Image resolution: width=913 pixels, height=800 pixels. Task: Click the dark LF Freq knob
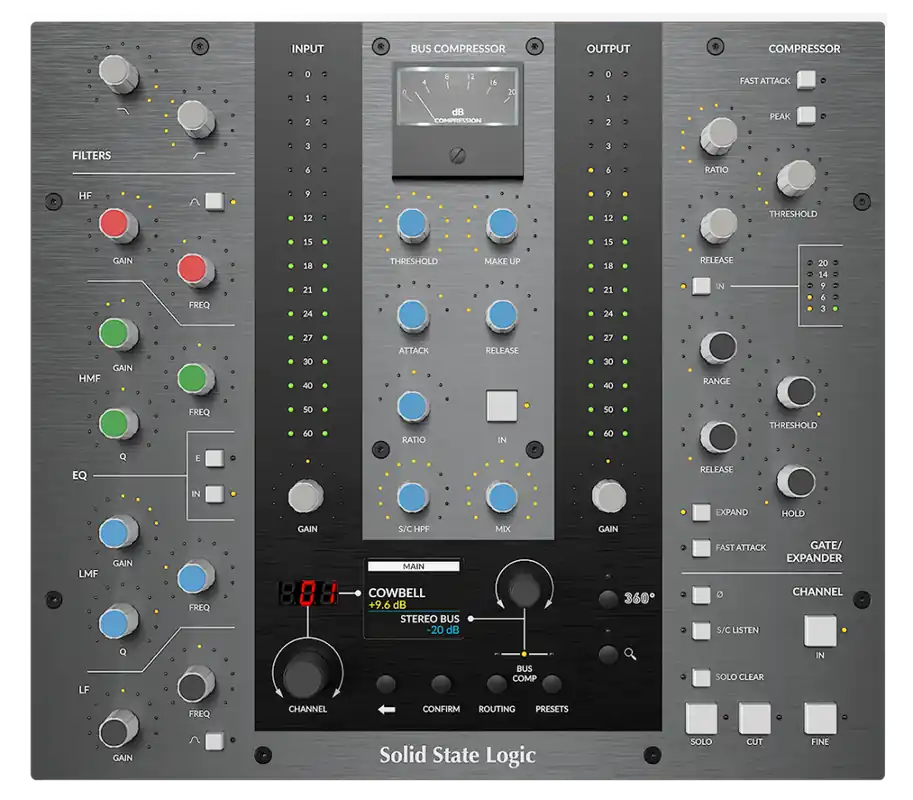pos(196,685)
